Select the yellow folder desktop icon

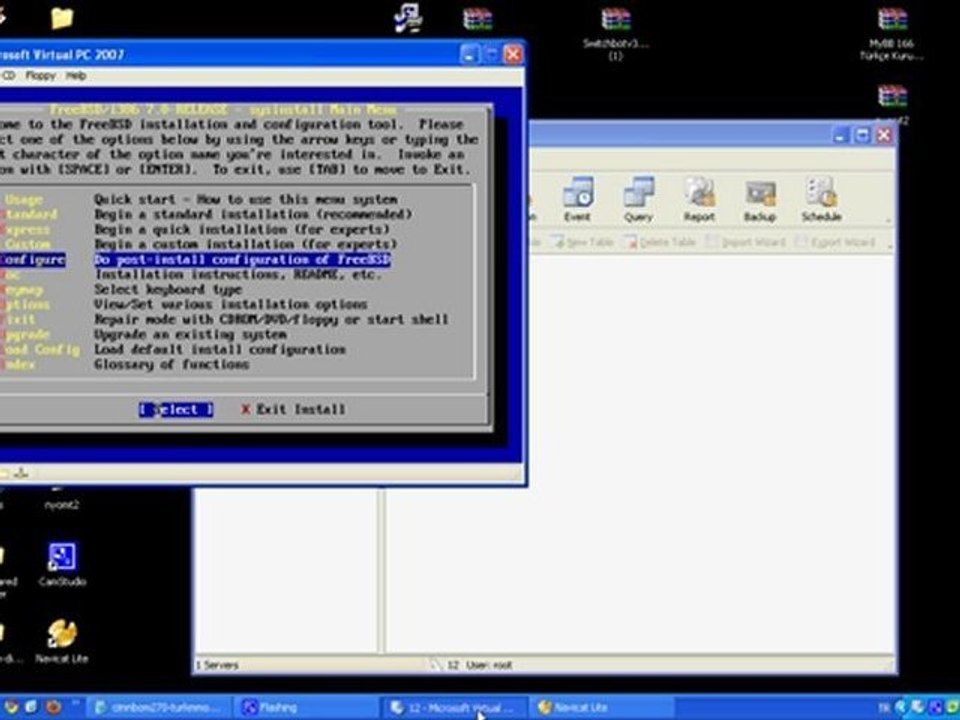(62, 18)
